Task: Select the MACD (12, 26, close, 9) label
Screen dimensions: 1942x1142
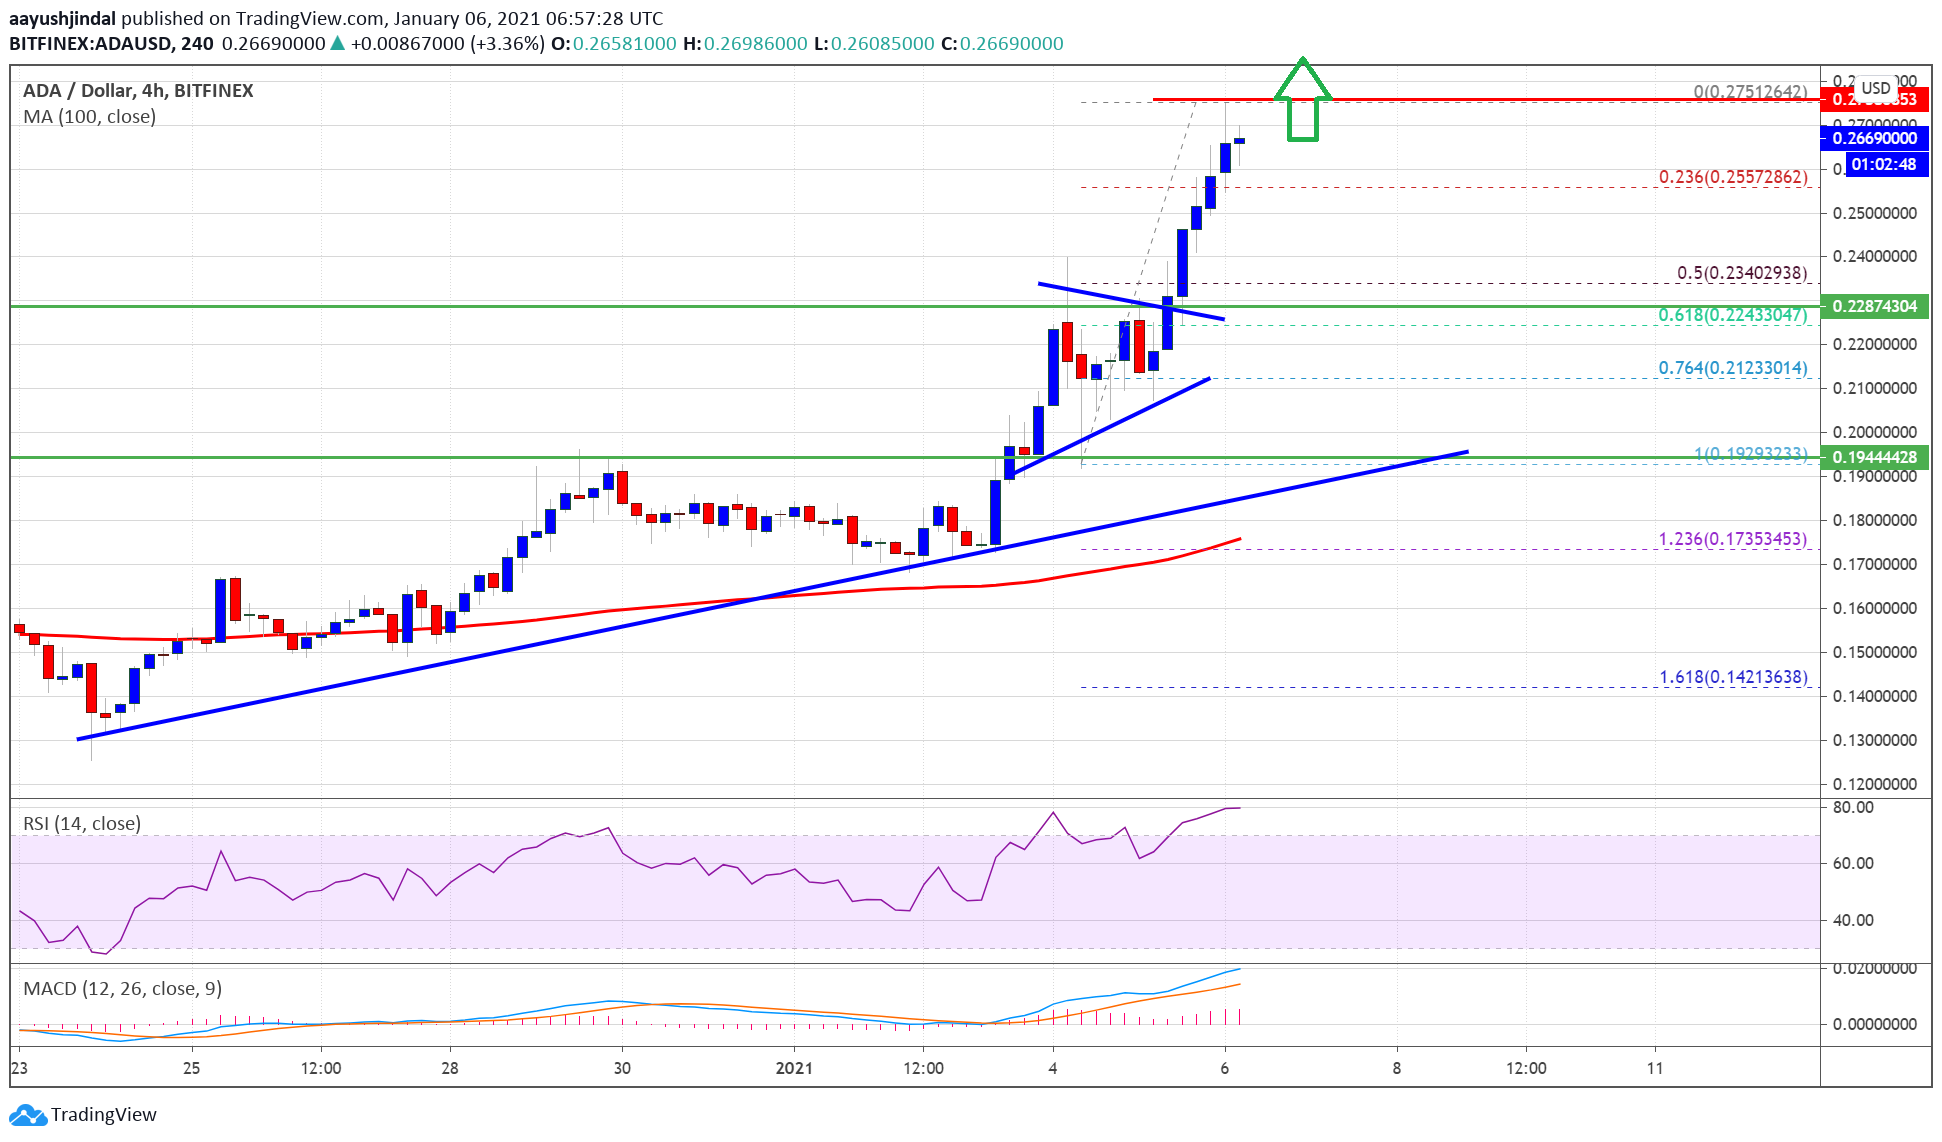Action: pyautogui.click(x=122, y=988)
